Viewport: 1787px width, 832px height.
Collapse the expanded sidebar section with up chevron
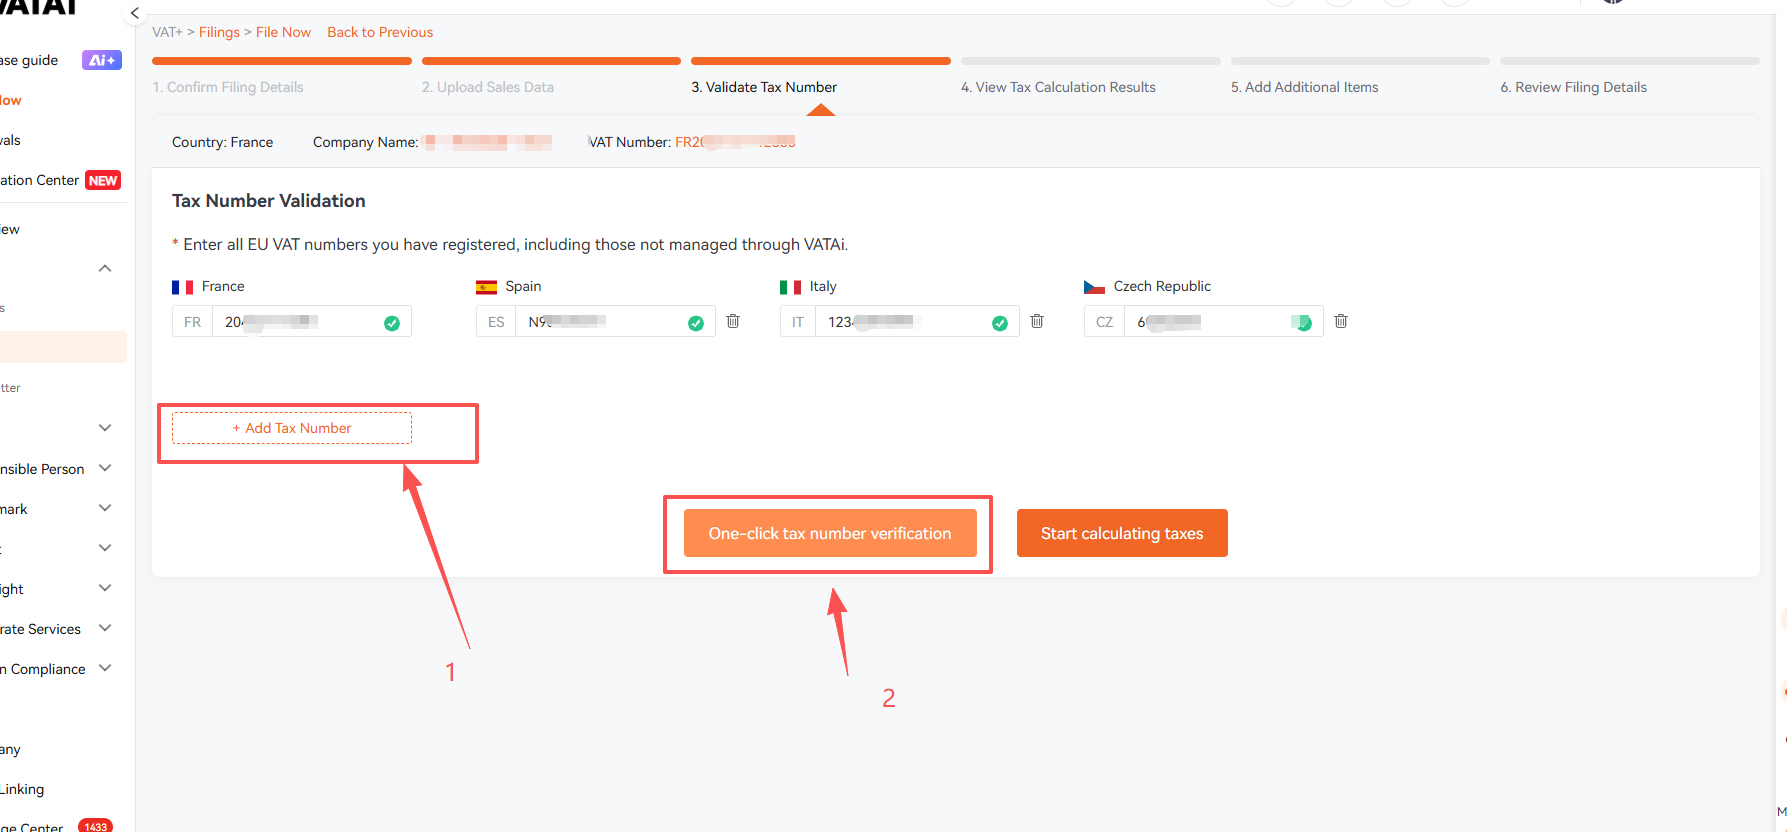tap(105, 268)
